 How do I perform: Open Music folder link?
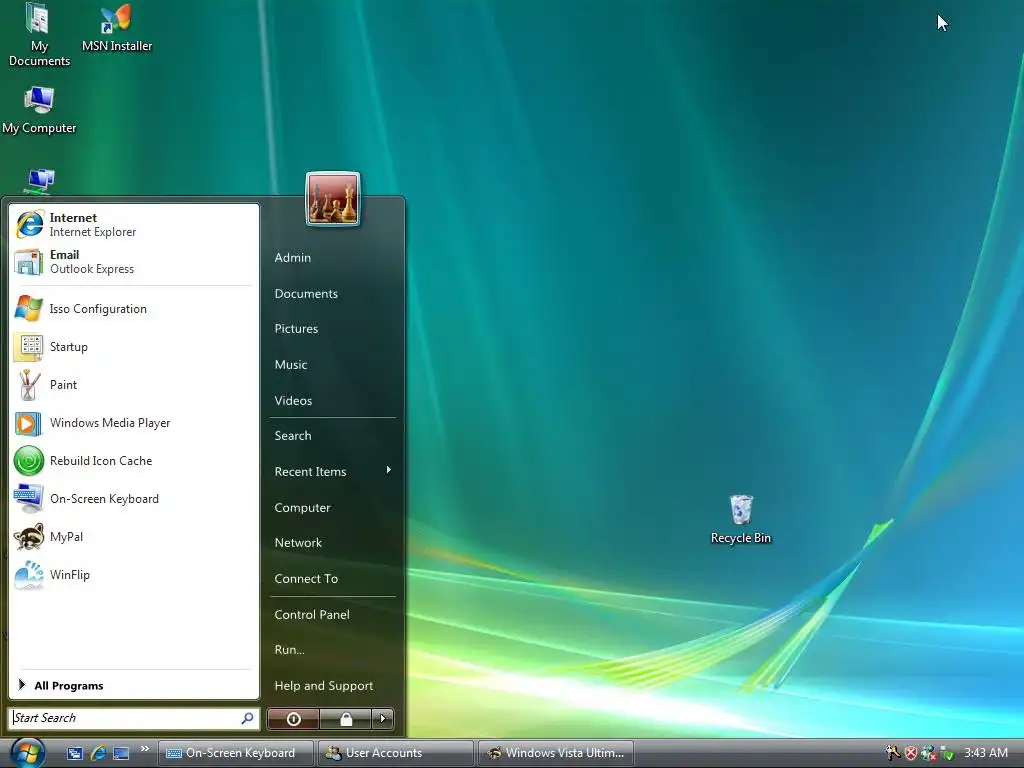coord(332,364)
